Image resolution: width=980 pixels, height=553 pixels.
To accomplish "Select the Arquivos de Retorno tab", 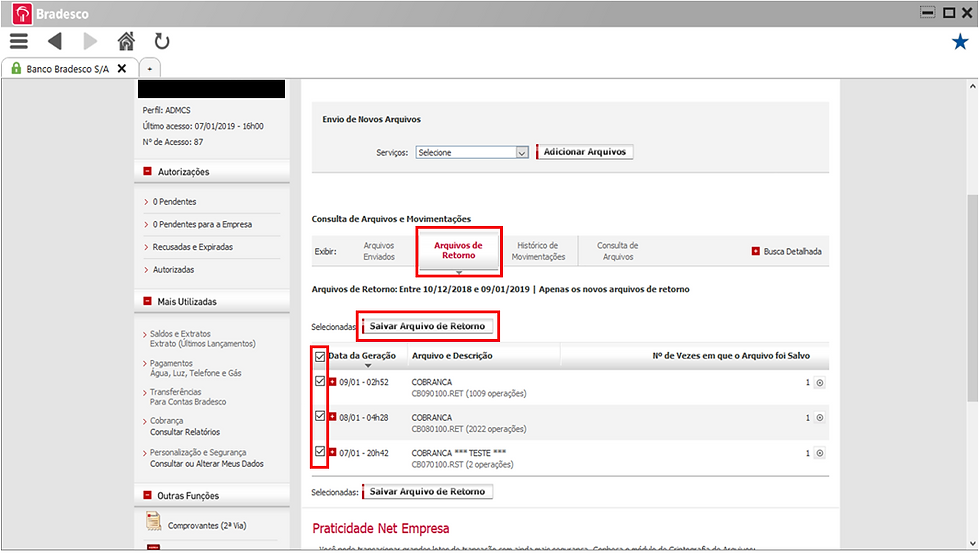I will pyautogui.click(x=458, y=251).
